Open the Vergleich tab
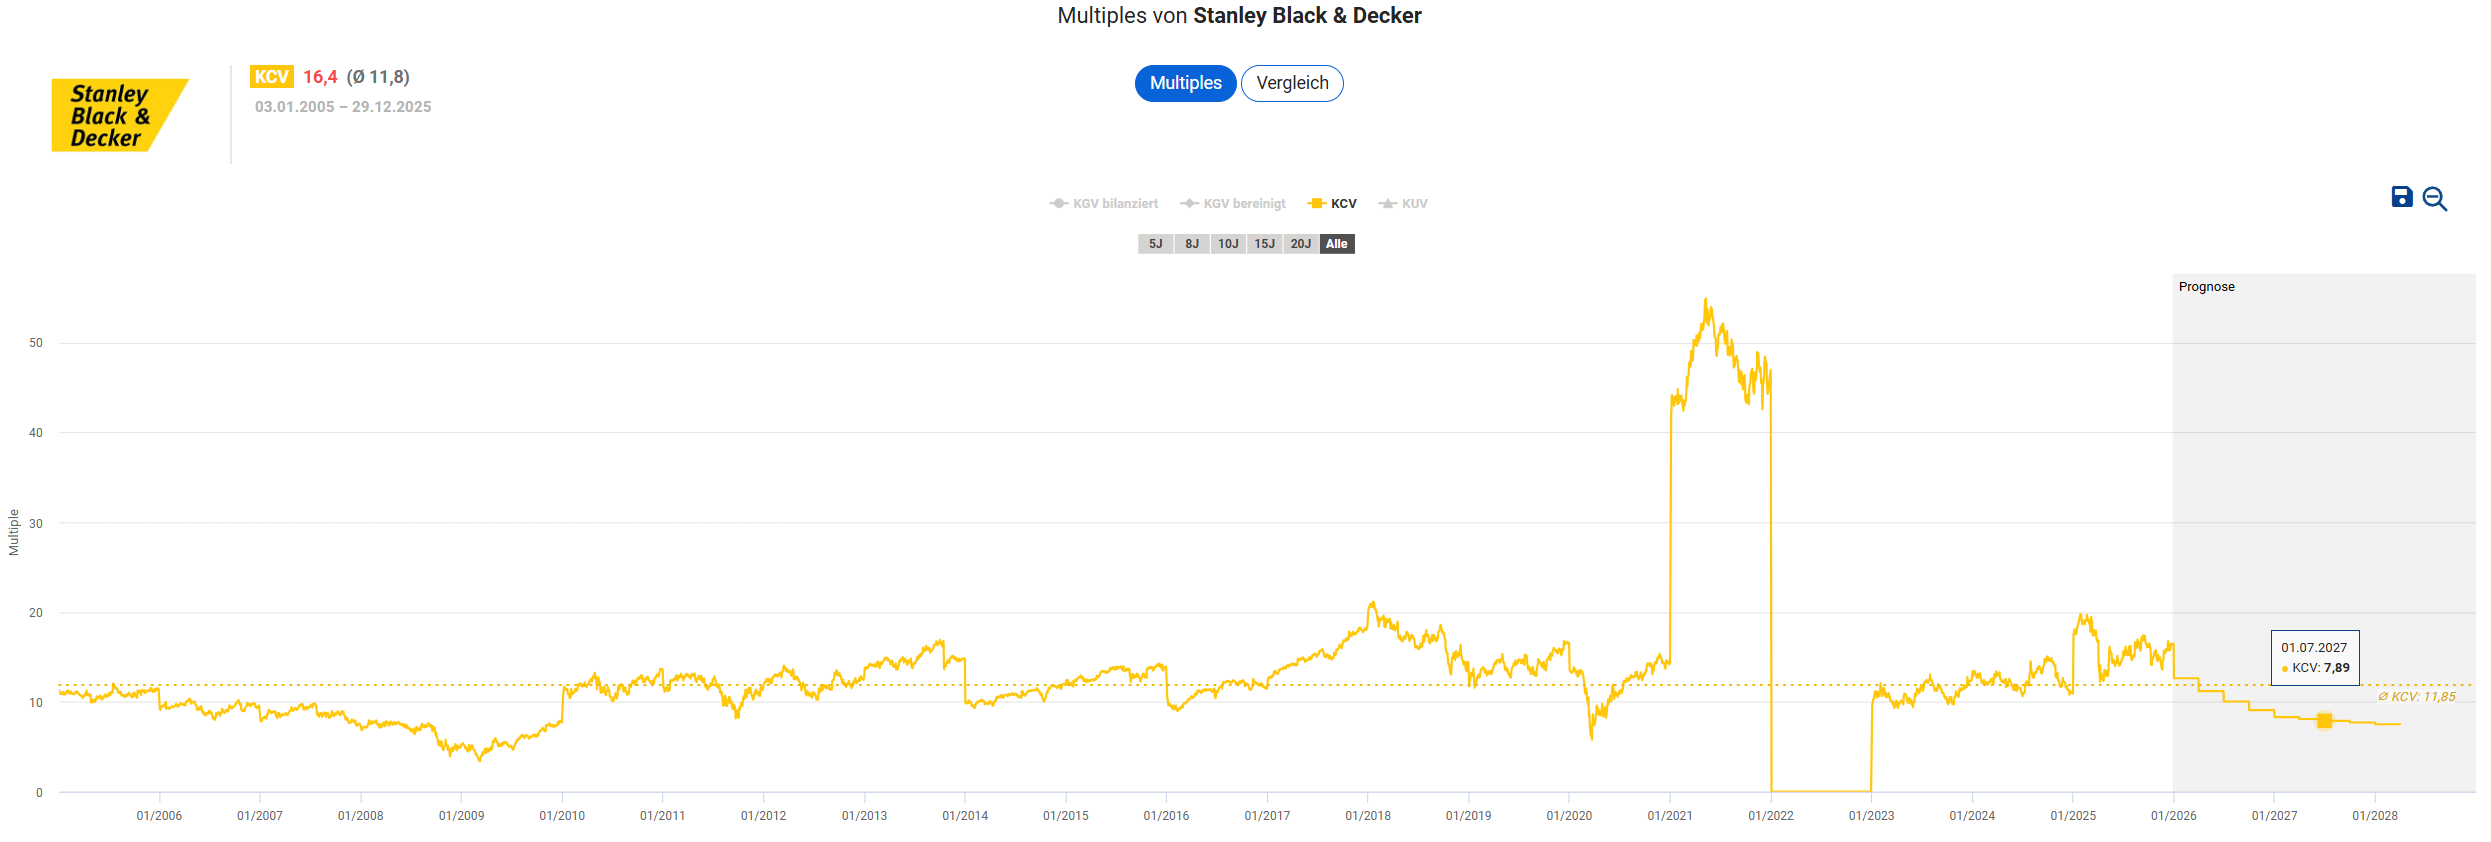 pos(1292,83)
